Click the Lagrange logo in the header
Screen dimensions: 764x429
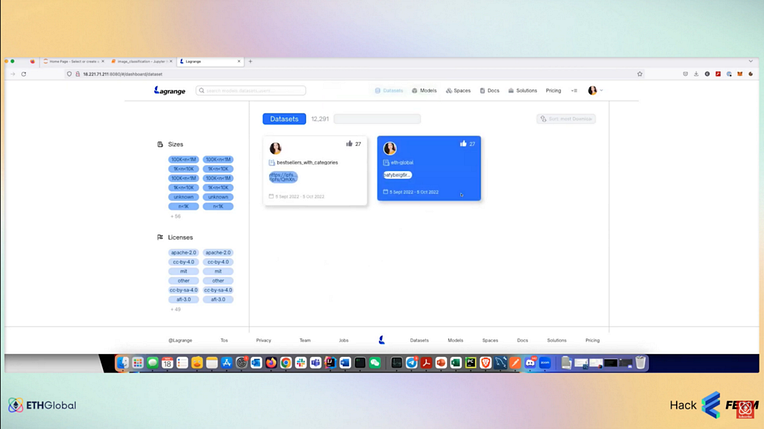(170, 91)
